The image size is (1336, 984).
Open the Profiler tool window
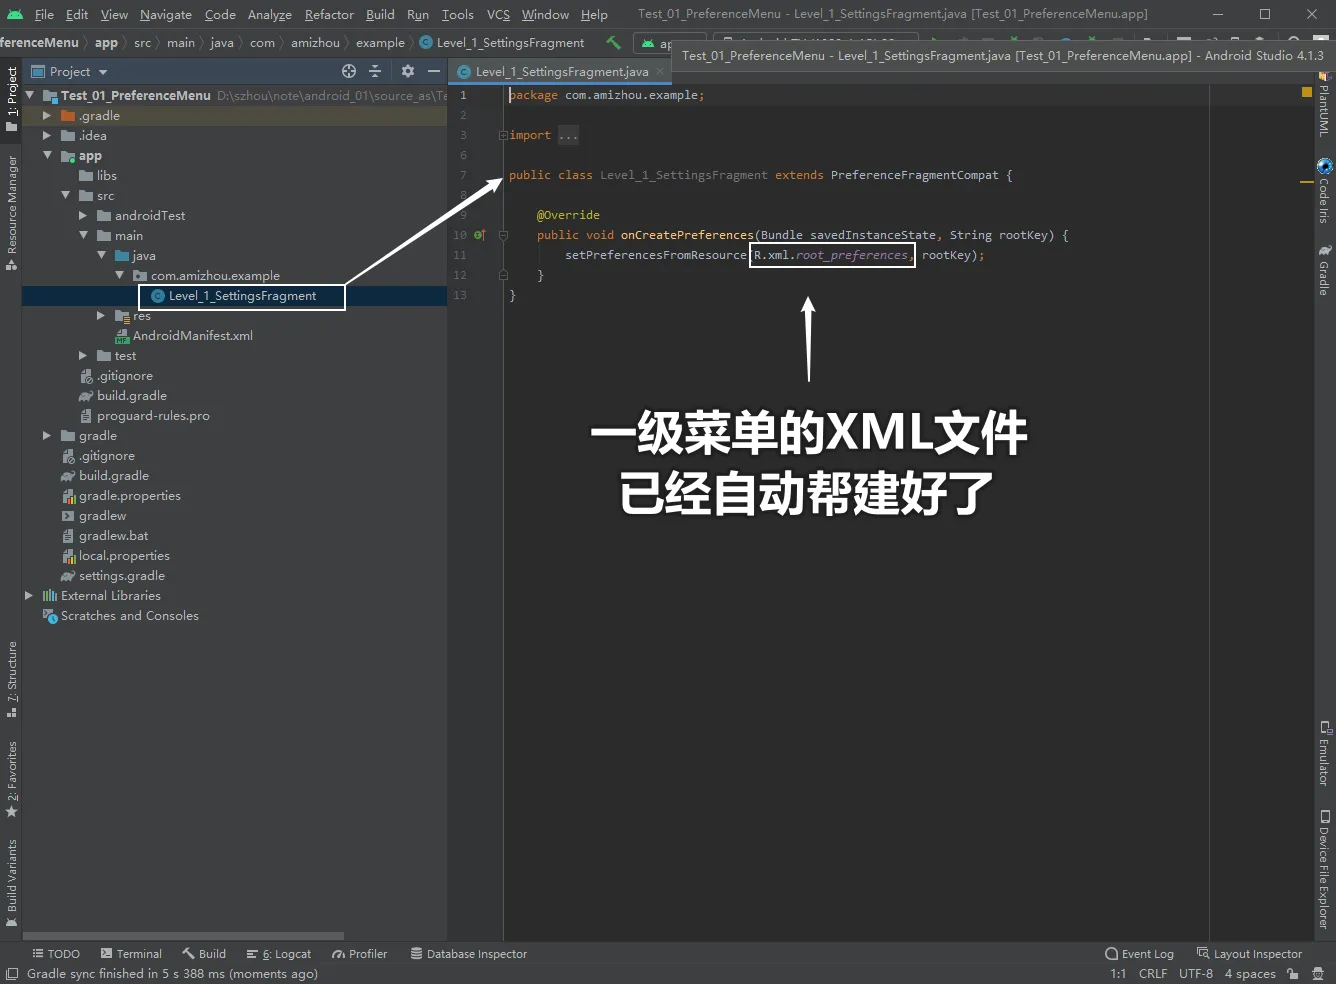point(359,954)
